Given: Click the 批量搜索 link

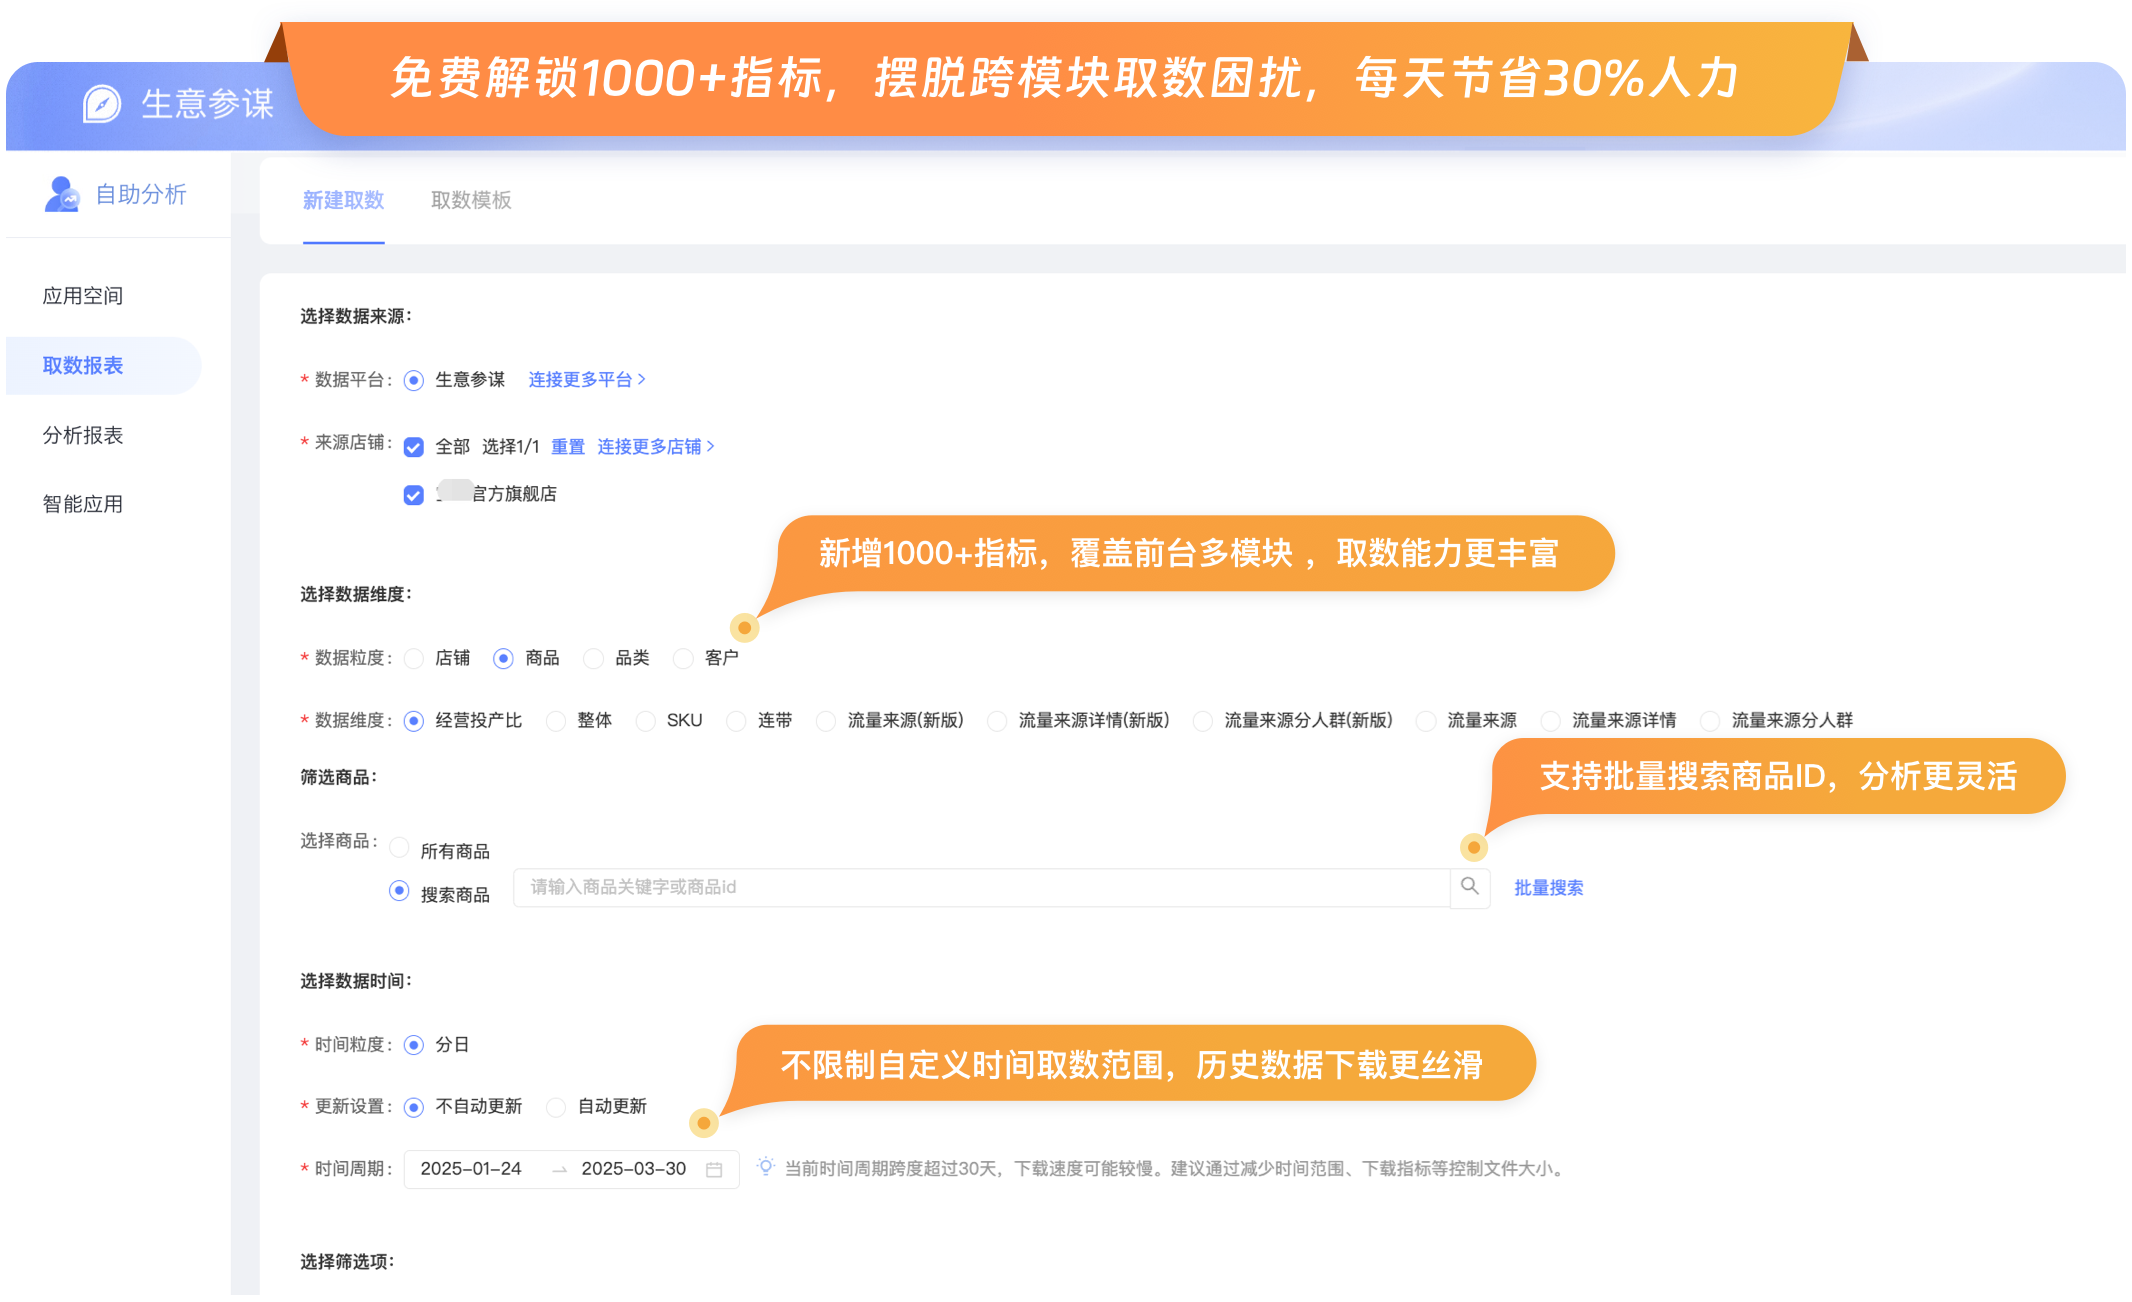Looking at the screenshot, I should pos(1548,887).
